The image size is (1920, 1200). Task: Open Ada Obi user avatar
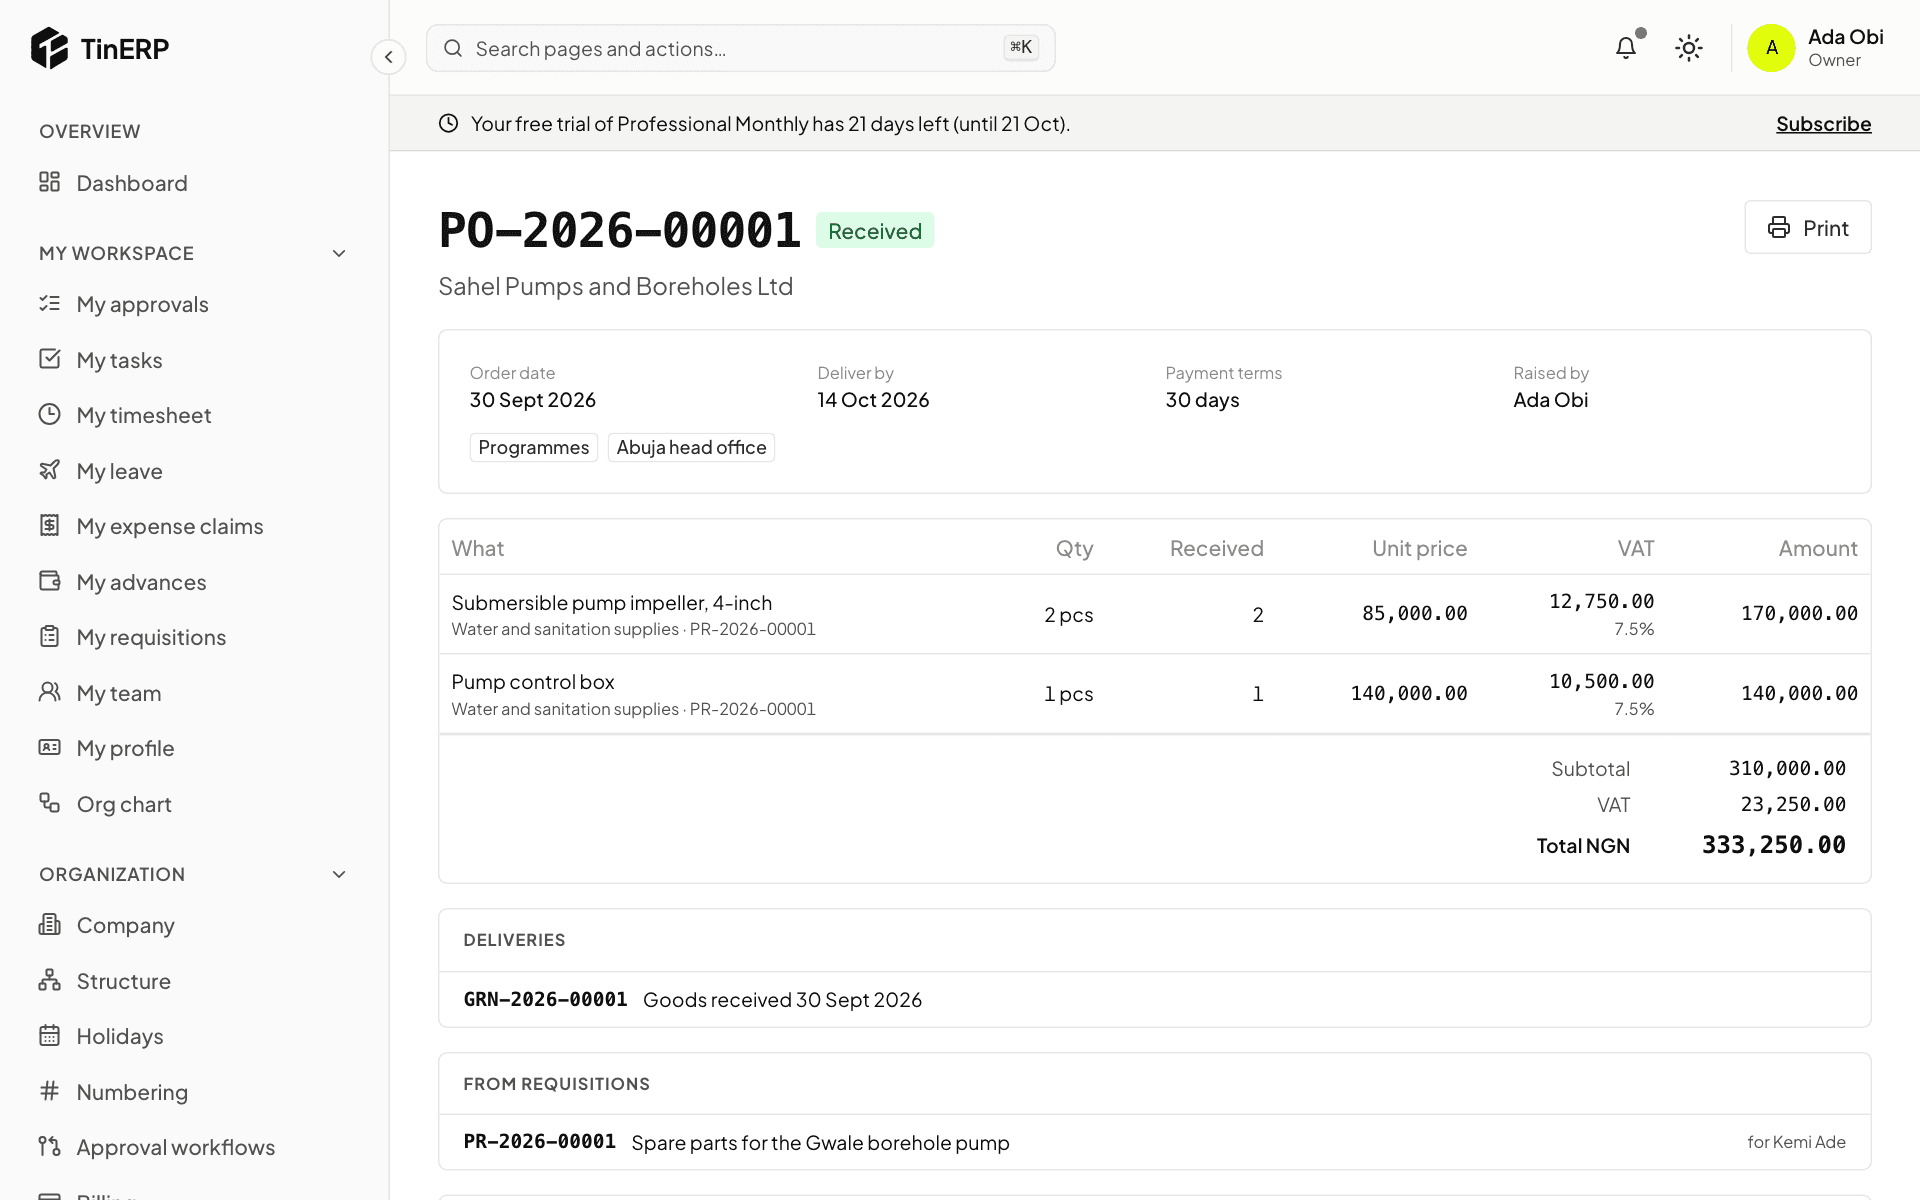pos(1771,48)
